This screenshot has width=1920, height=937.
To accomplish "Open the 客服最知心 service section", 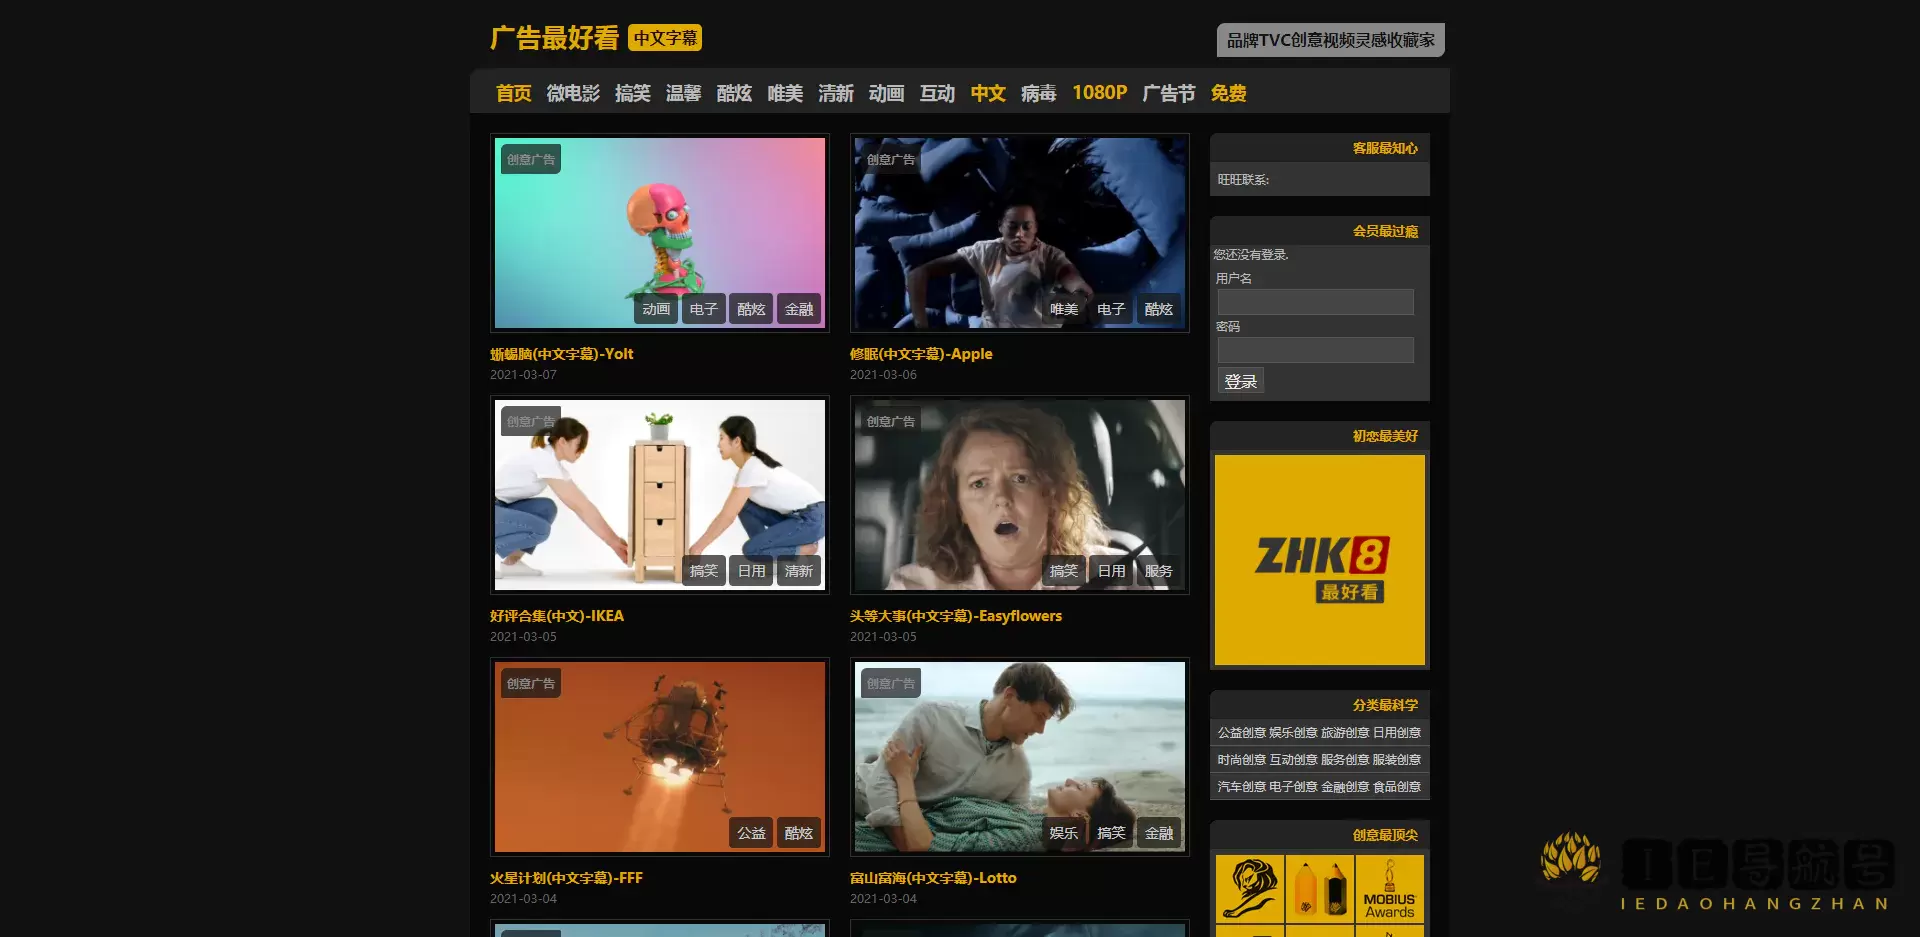I will click(1384, 147).
